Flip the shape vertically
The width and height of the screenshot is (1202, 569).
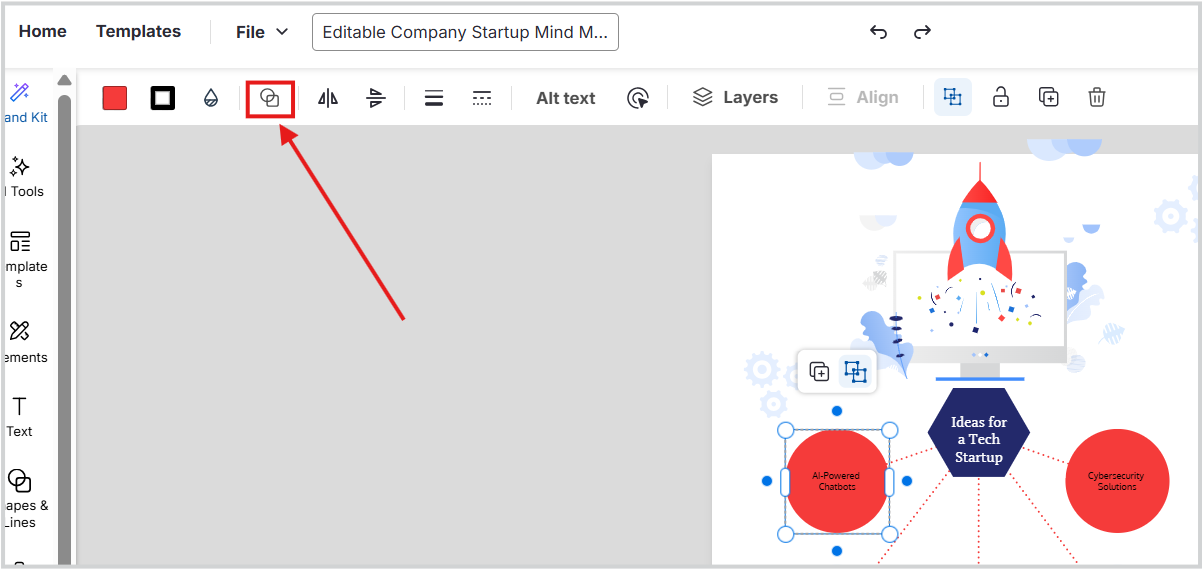point(376,98)
